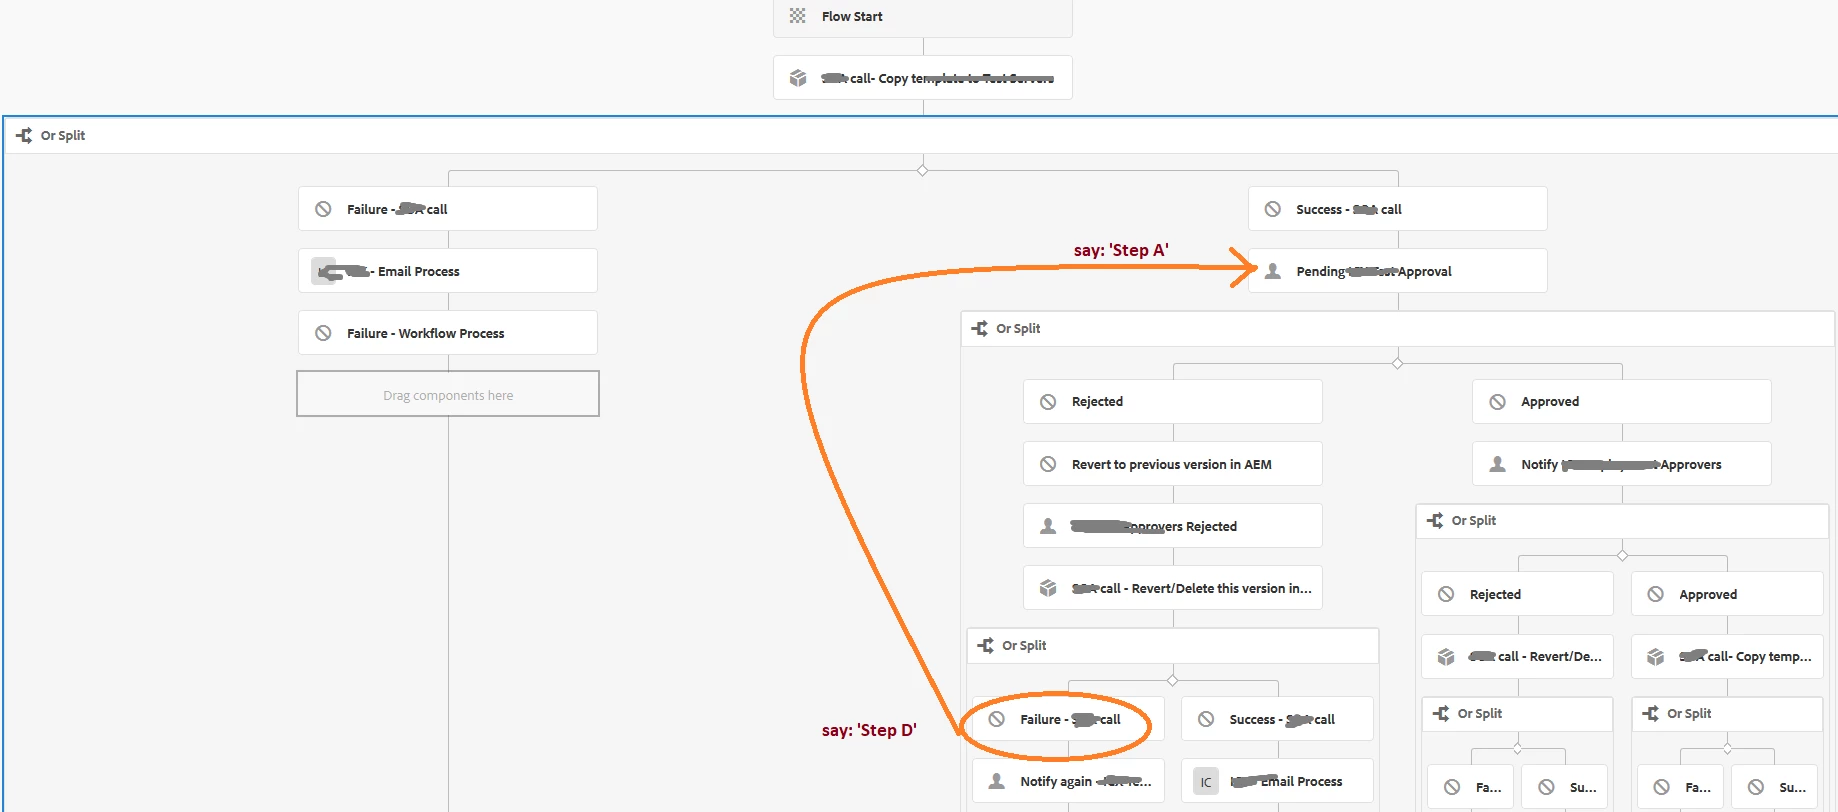Screen dimensions: 1838x812
Task: Click the 'Revert to previous version in AEM' text
Action: click(x=1172, y=464)
